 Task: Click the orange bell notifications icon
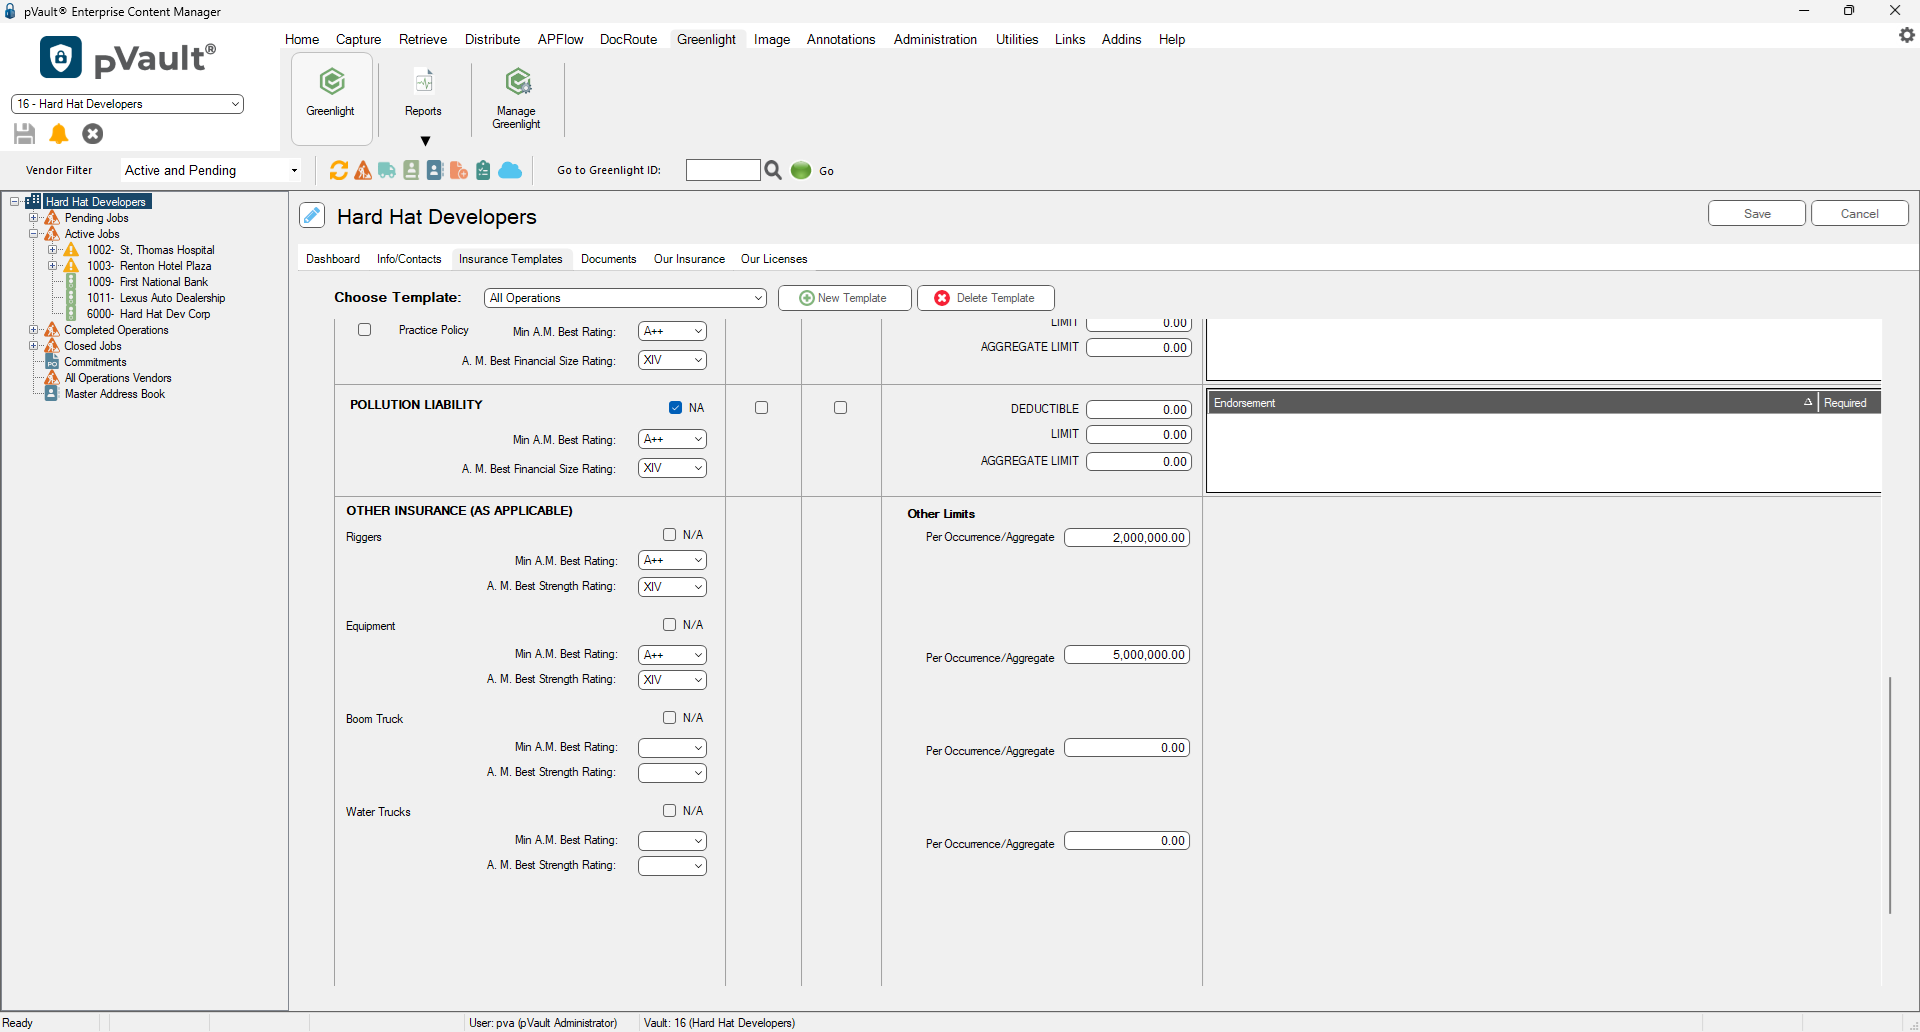point(59,134)
